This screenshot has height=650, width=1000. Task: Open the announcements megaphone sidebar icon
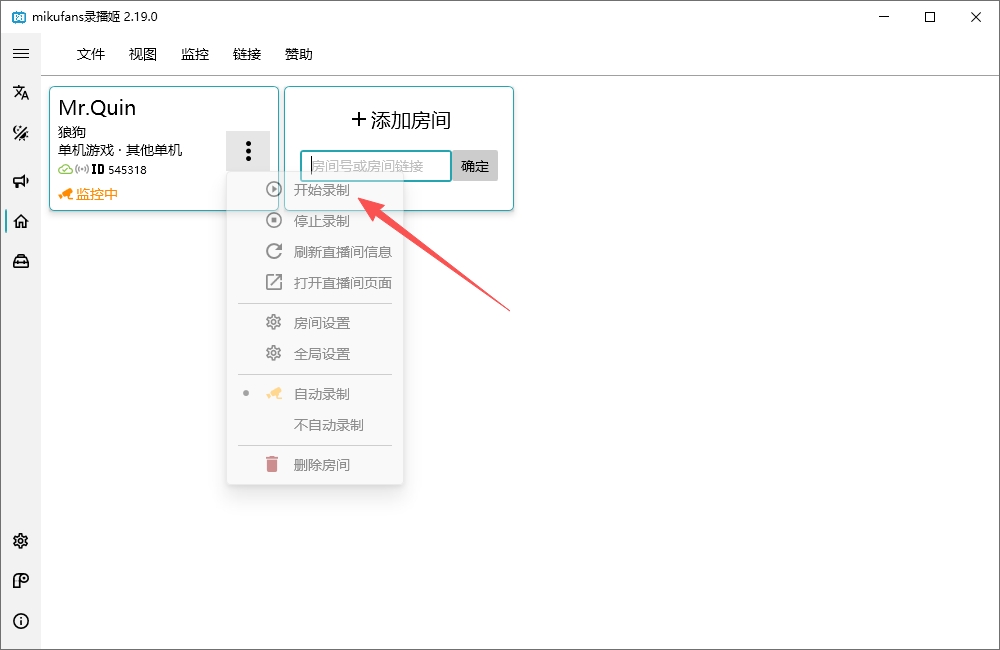pos(21,181)
